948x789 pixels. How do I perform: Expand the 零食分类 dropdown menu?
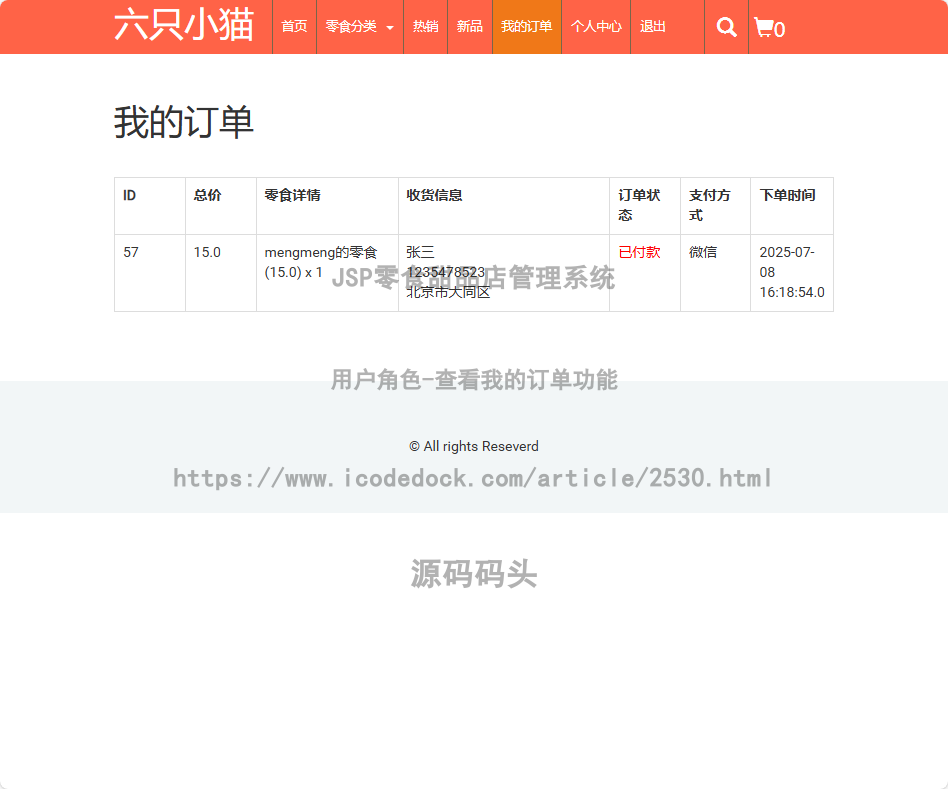pos(360,27)
